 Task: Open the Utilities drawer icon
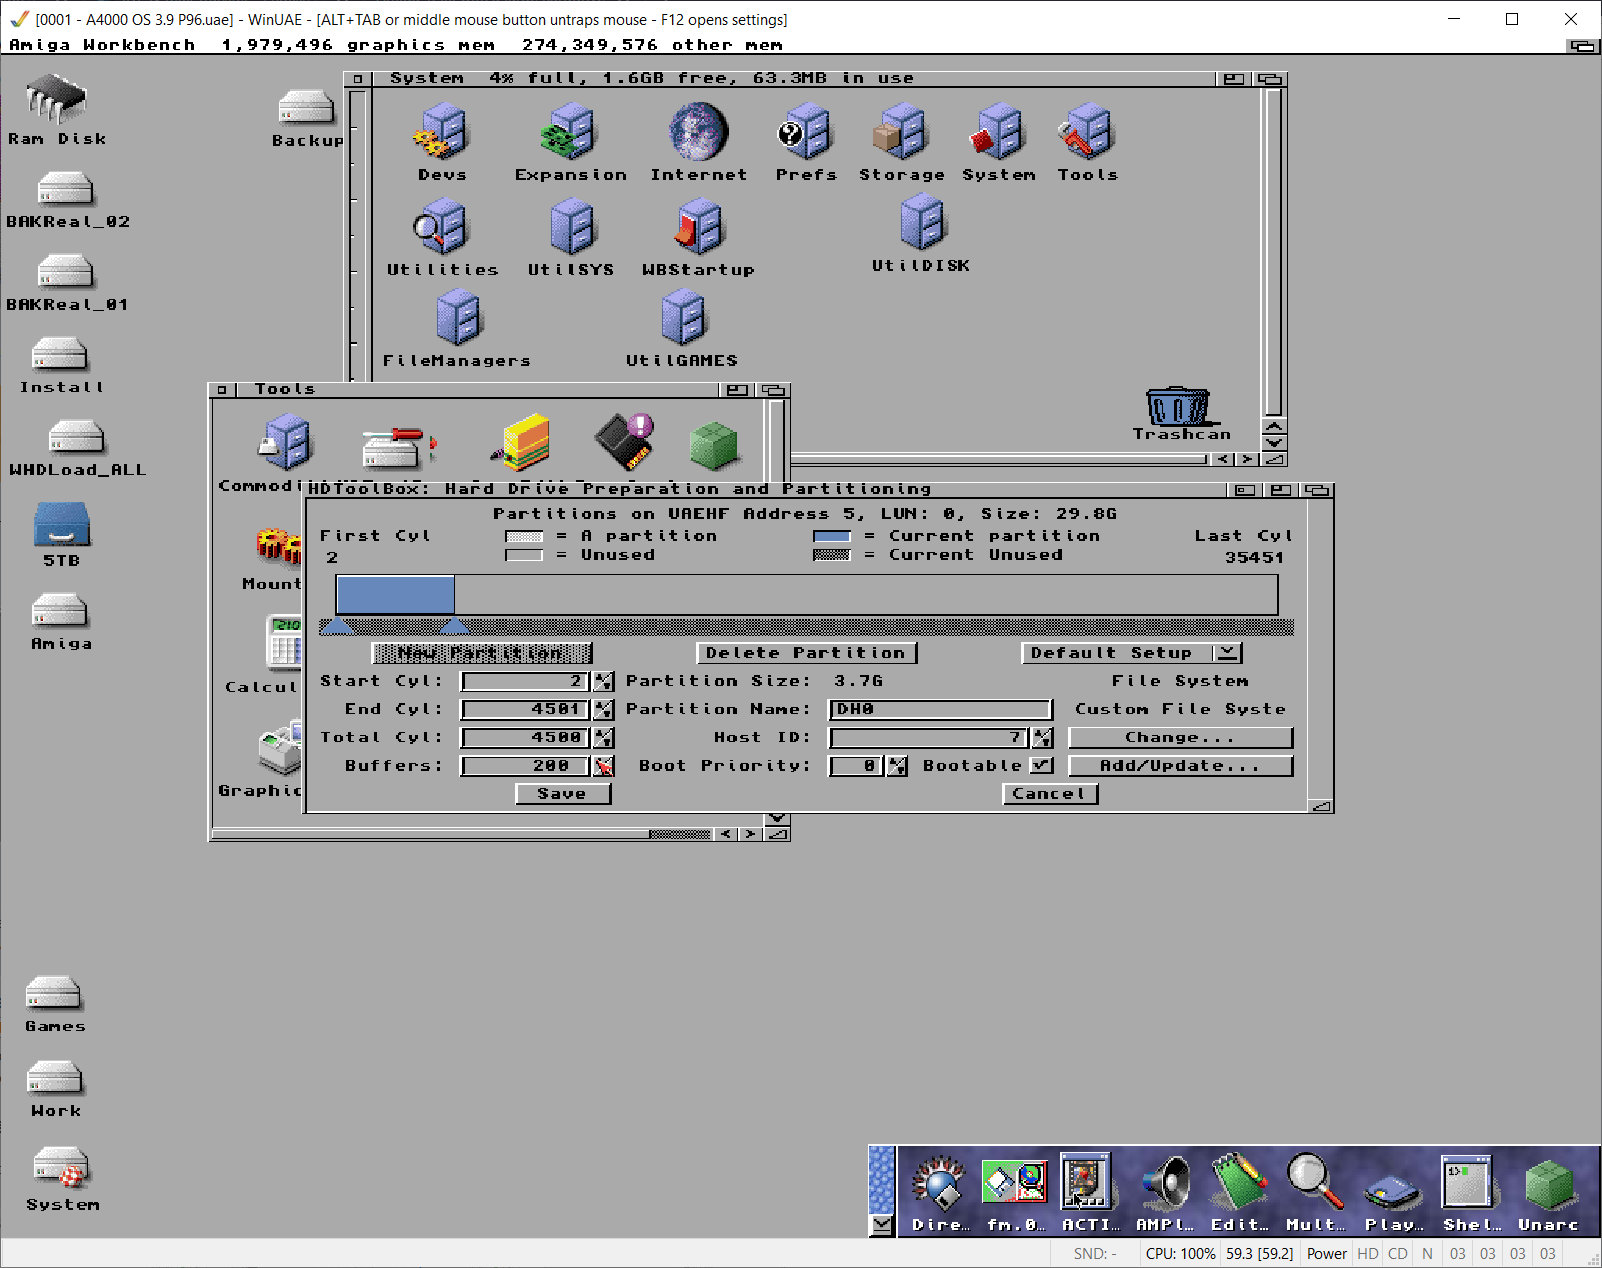tap(441, 227)
